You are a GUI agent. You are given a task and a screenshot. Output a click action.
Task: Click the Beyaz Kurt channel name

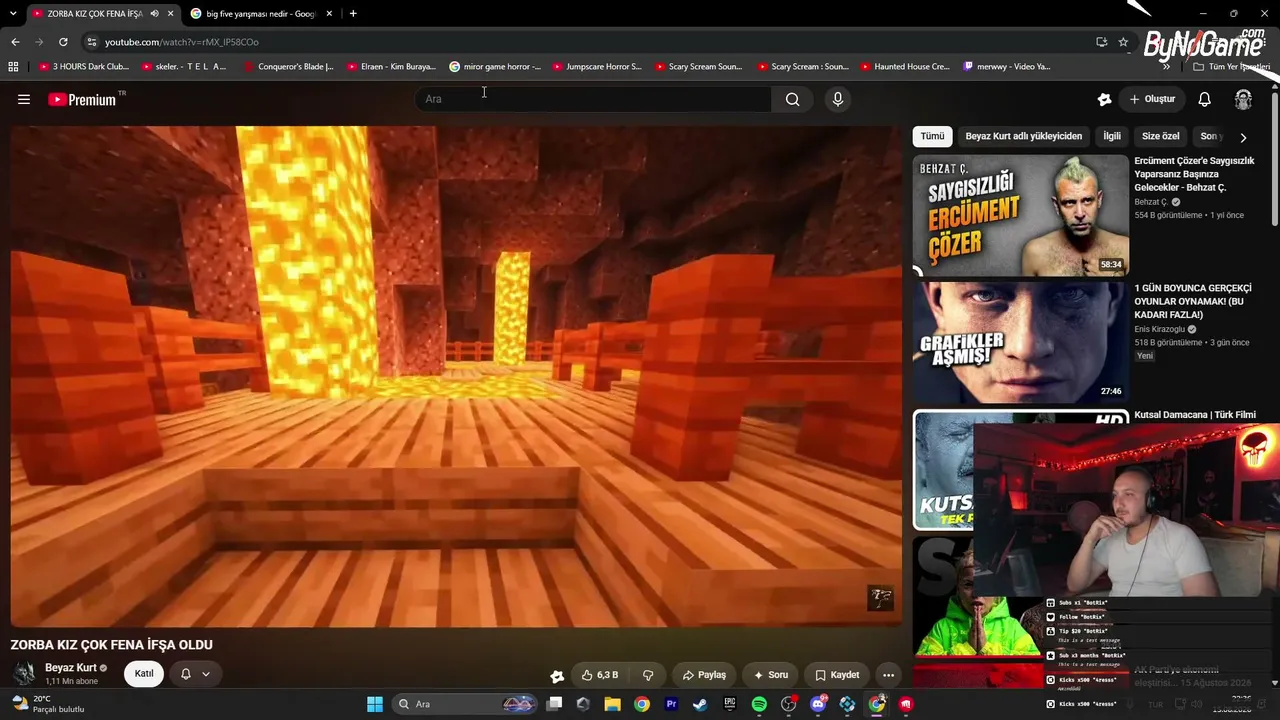71,668
